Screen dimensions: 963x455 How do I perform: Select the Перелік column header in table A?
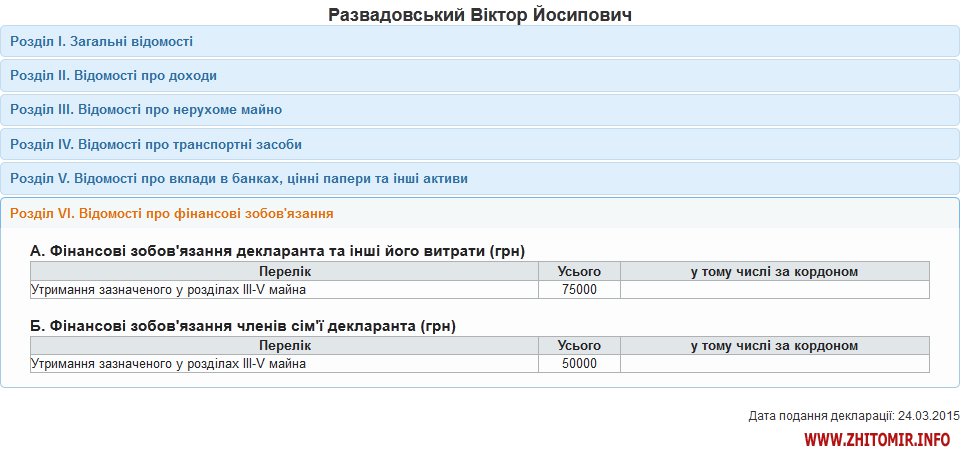pos(284,271)
